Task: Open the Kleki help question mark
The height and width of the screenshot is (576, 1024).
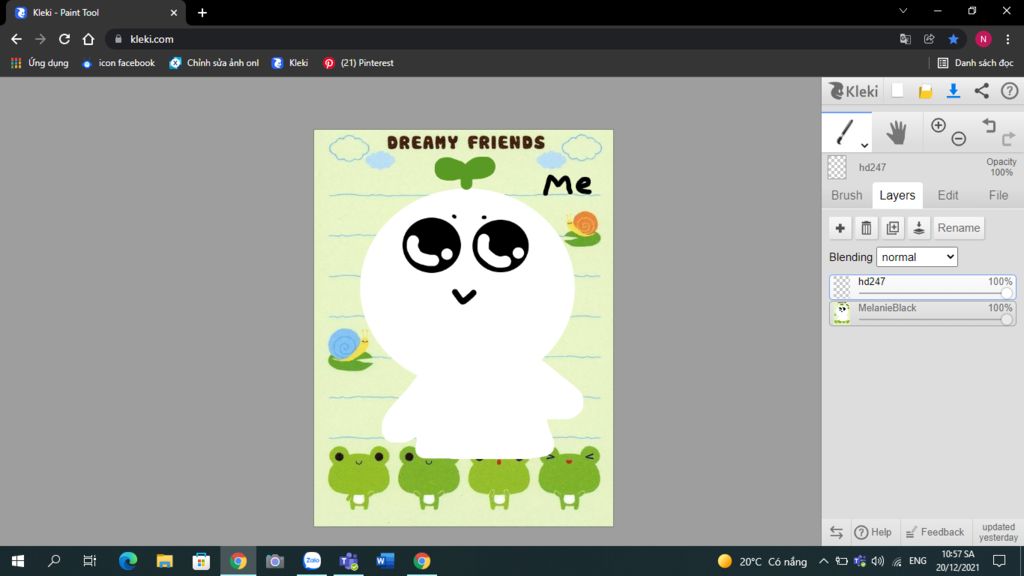Action: 1010,91
